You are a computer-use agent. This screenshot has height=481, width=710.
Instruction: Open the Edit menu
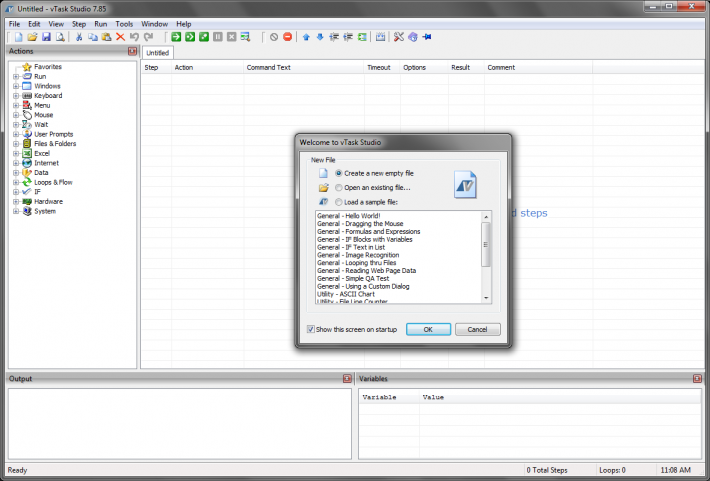(x=34, y=24)
